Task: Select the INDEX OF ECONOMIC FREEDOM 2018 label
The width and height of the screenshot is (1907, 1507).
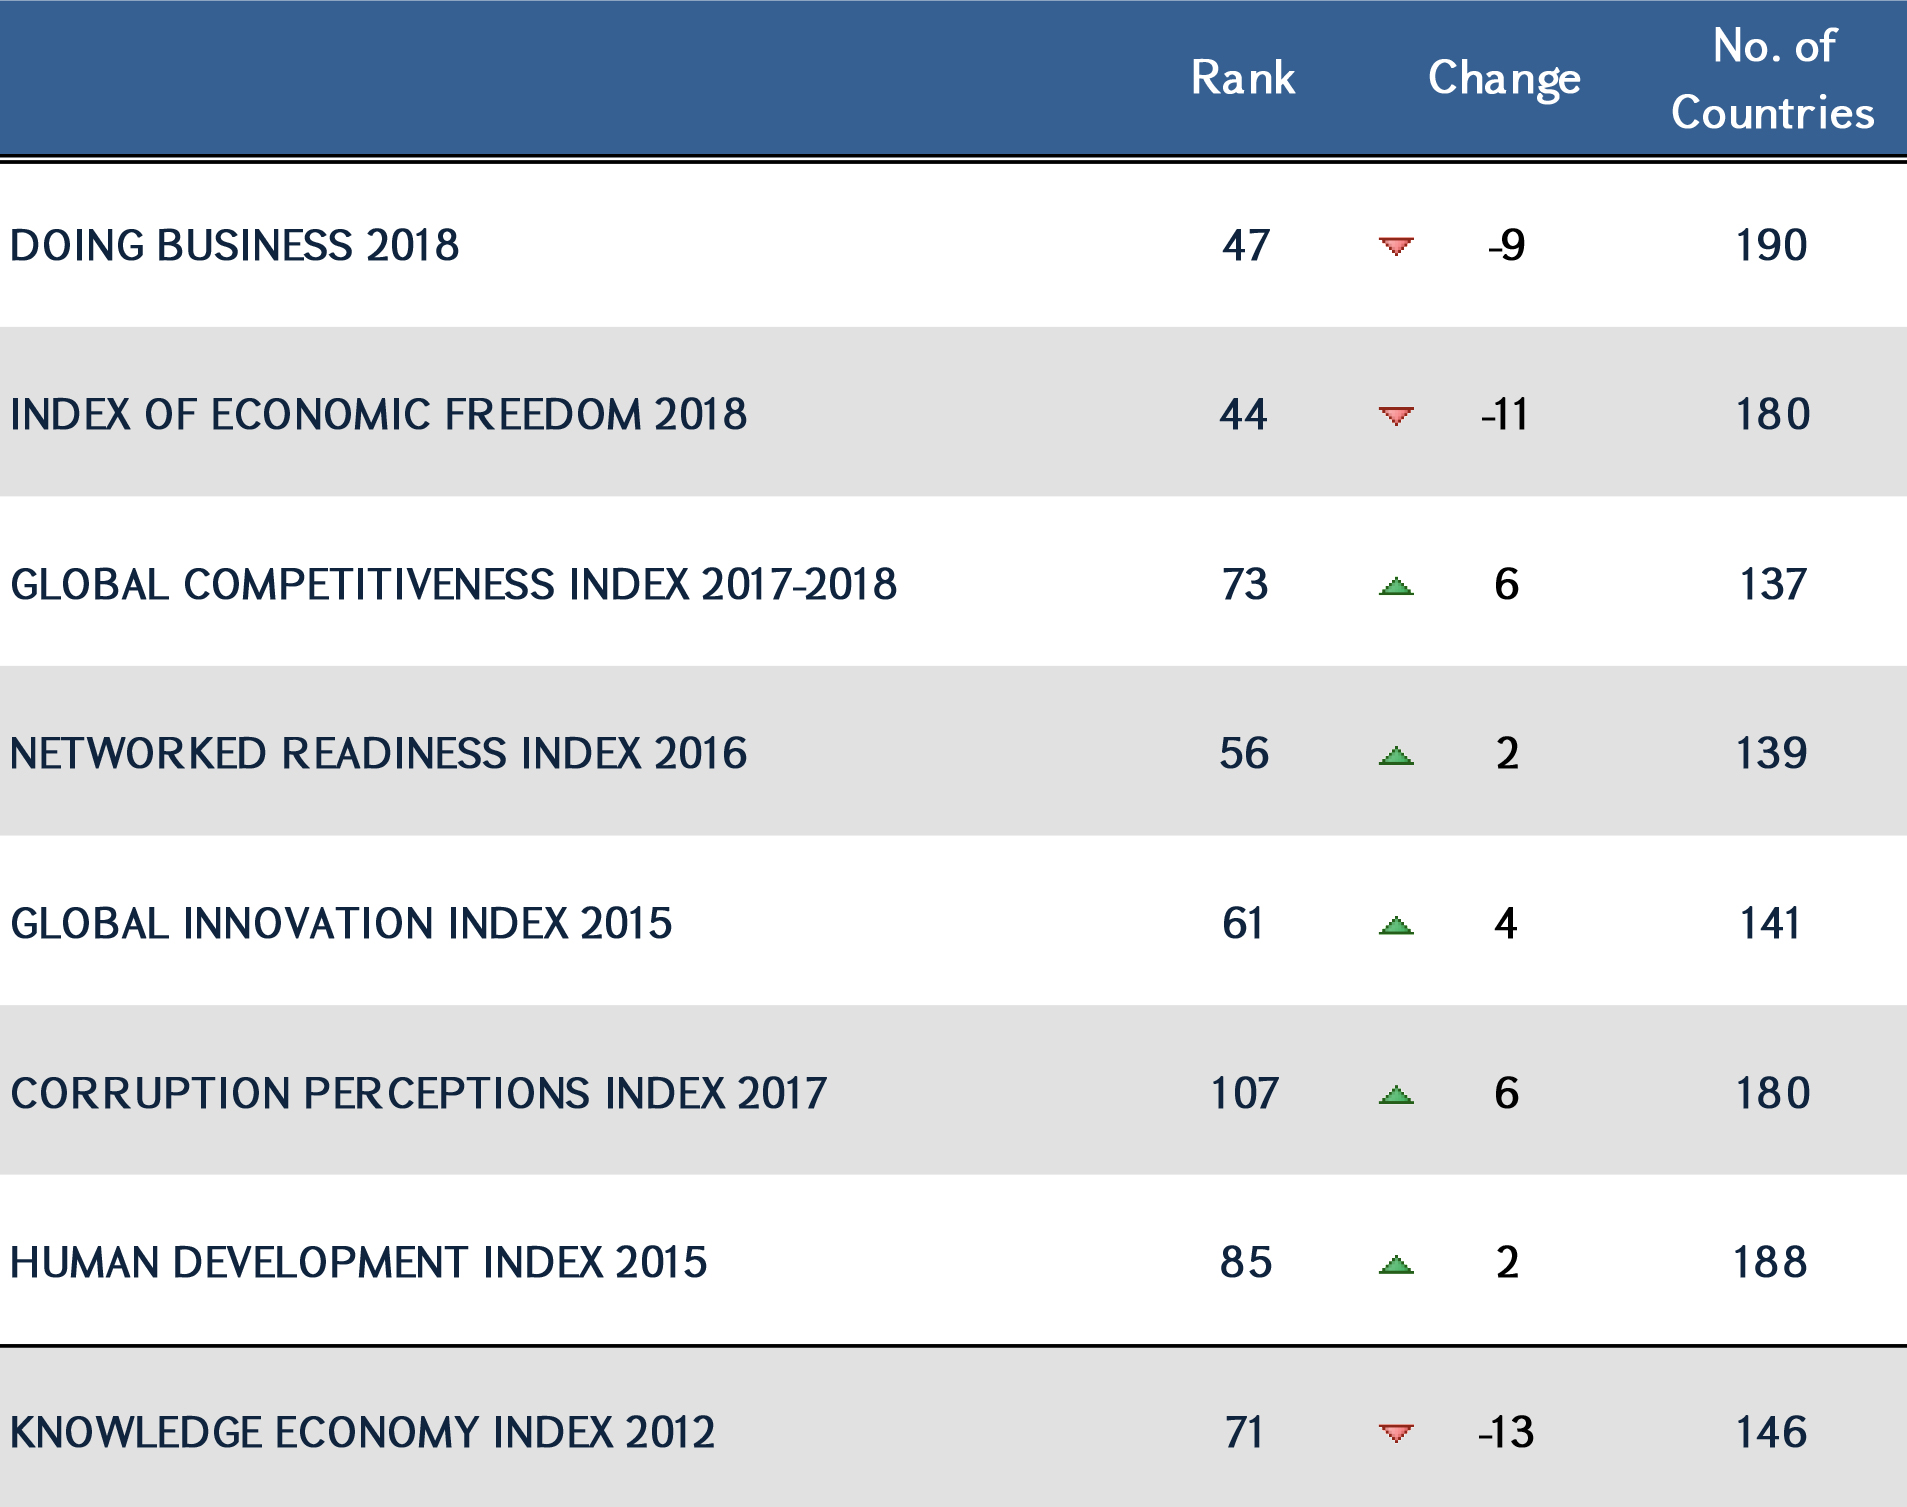Action: [x=379, y=415]
